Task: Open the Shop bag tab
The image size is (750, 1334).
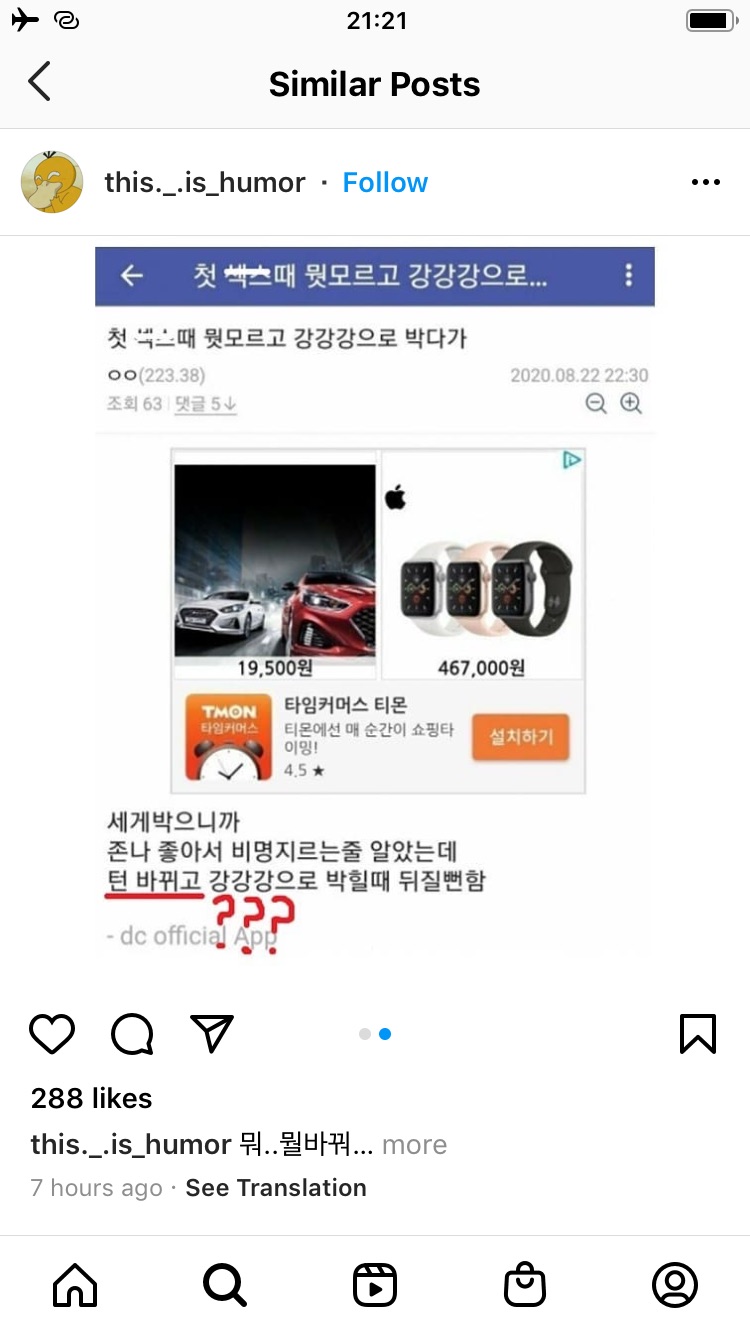Action: click(525, 1285)
